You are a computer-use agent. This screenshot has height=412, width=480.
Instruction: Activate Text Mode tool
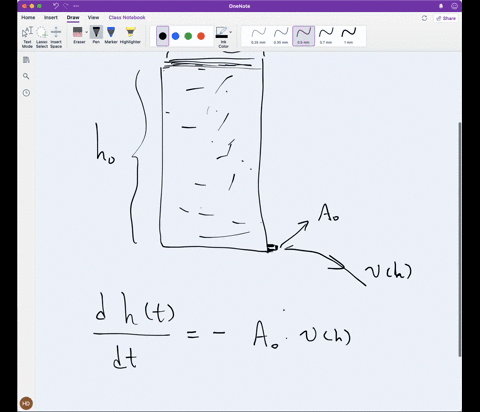click(27, 37)
